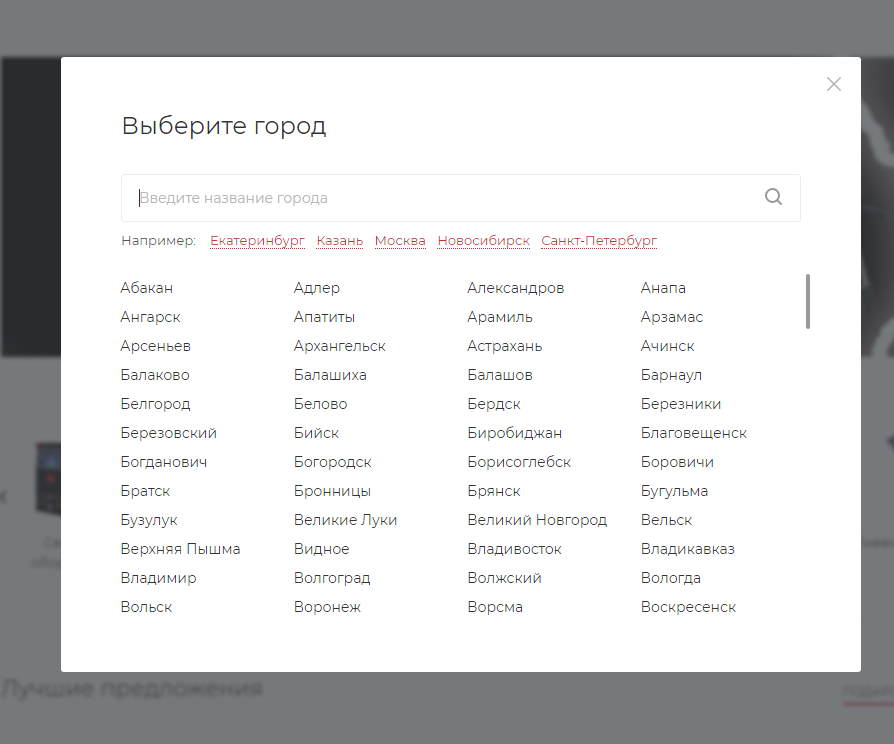Select city Бронницы
The height and width of the screenshot is (744, 894).
pos(332,491)
